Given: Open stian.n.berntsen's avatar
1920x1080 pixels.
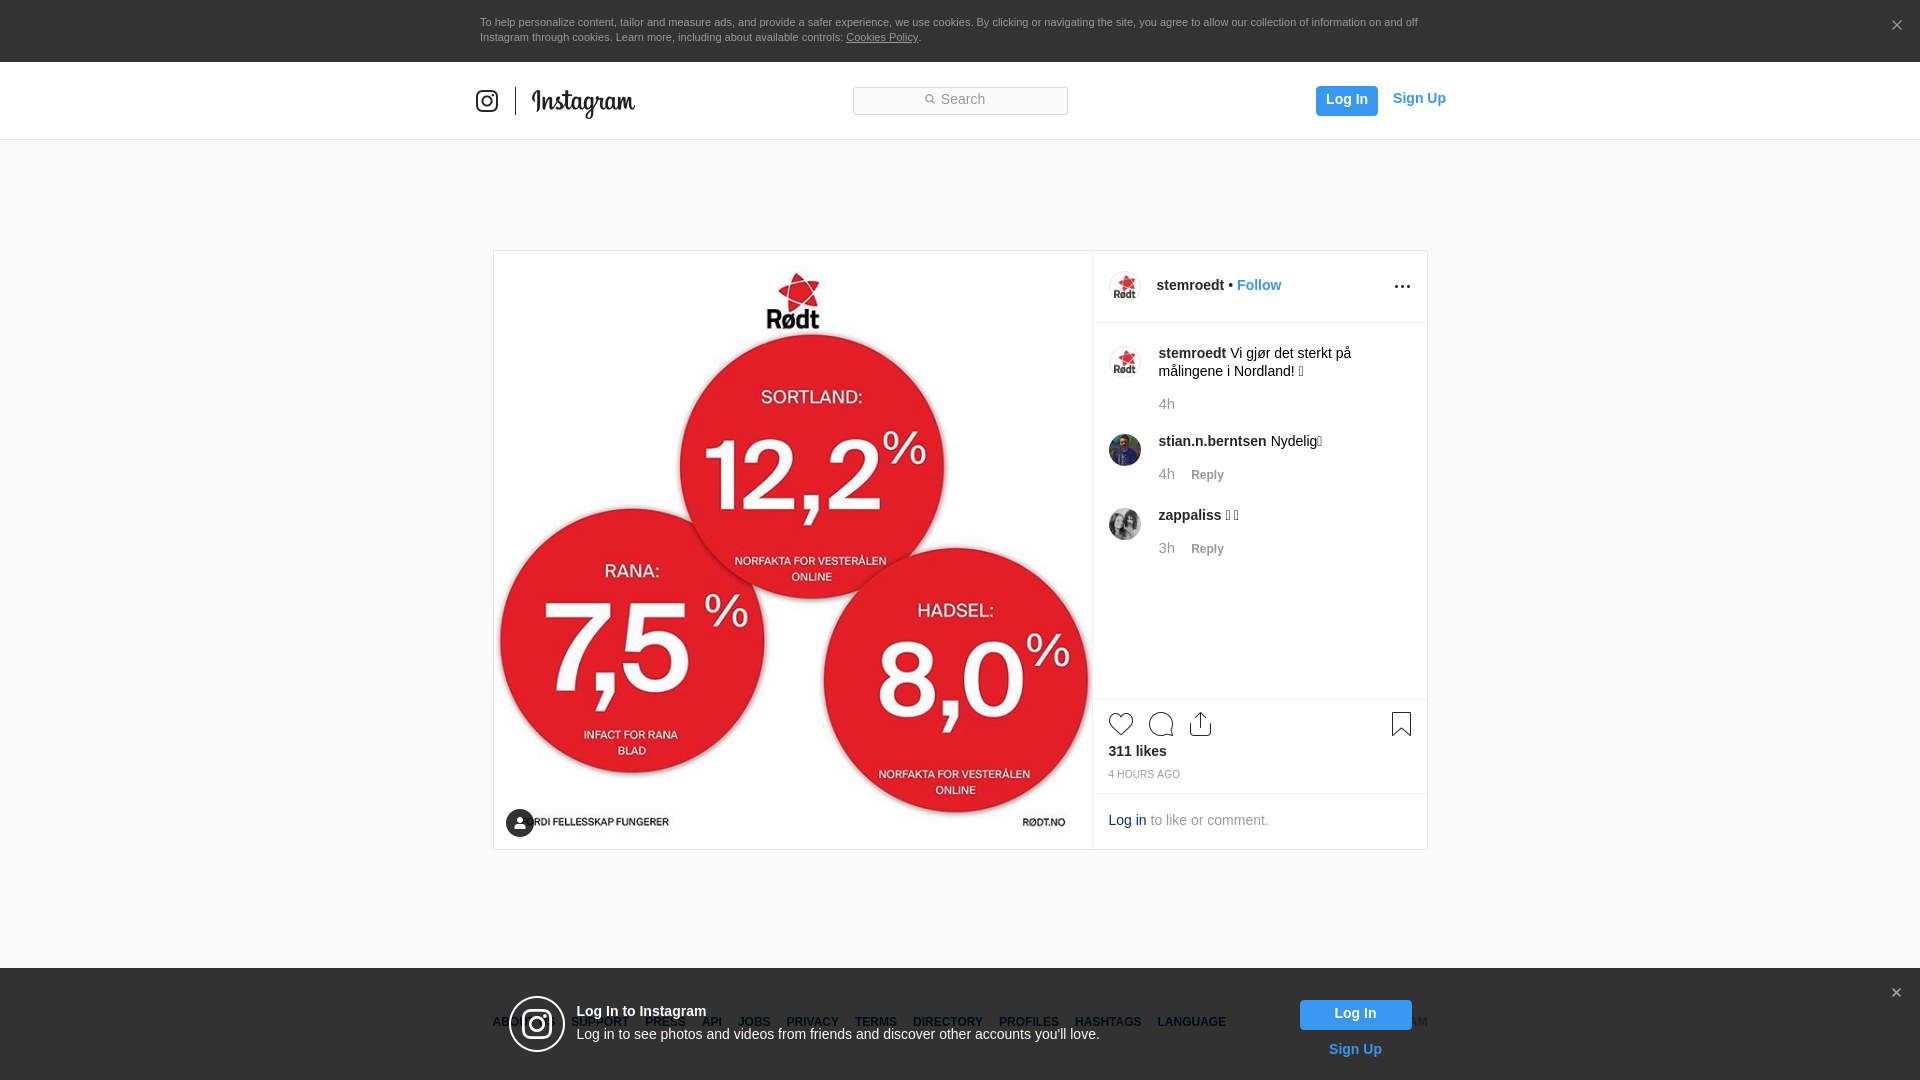Looking at the screenshot, I should [x=1125, y=450].
